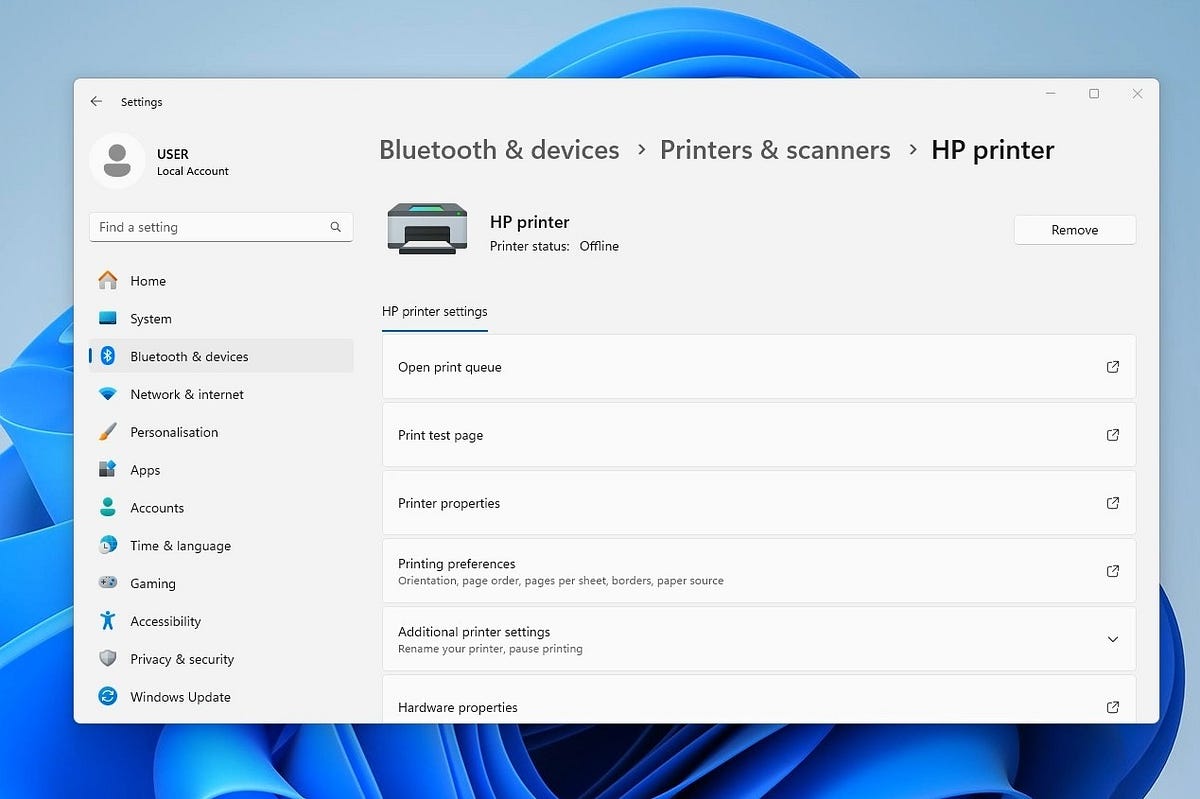The image size is (1200, 799).
Task: Open the Apps settings icon
Action: pos(108,470)
